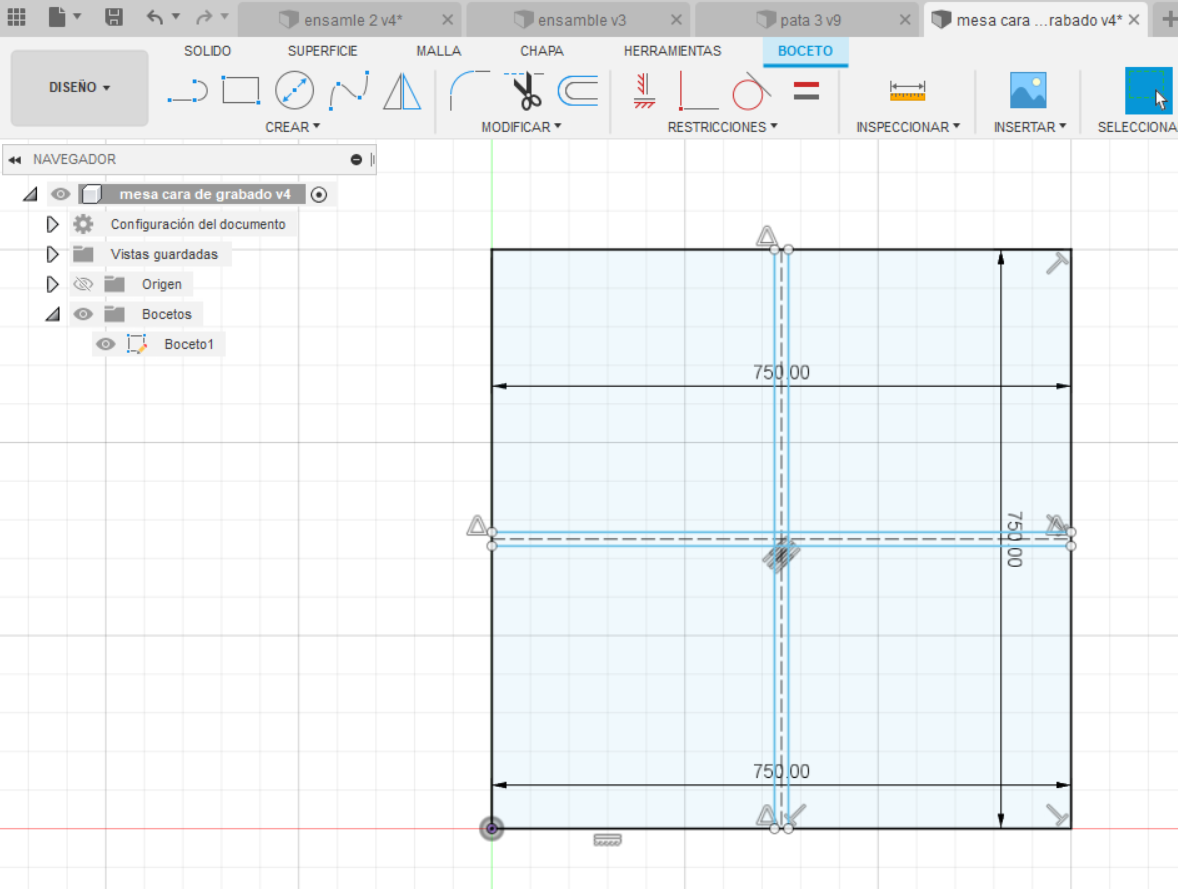Select the Line sketch tool

click(x=188, y=91)
